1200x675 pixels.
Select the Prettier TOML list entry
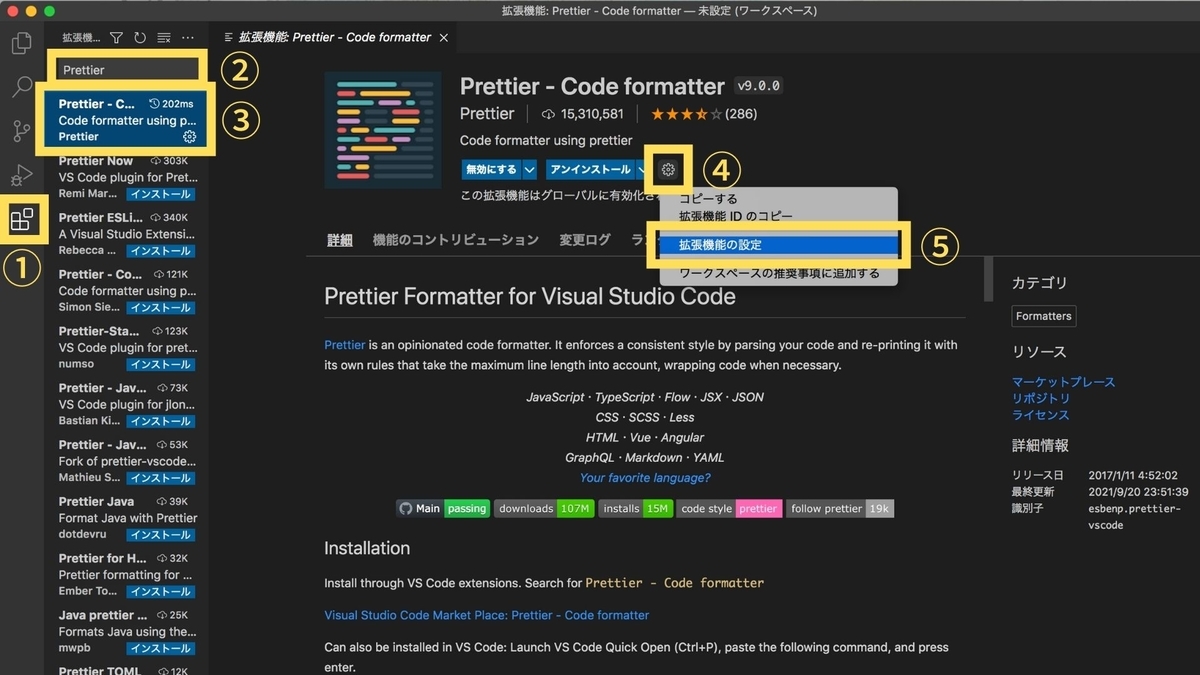coord(126,669)
